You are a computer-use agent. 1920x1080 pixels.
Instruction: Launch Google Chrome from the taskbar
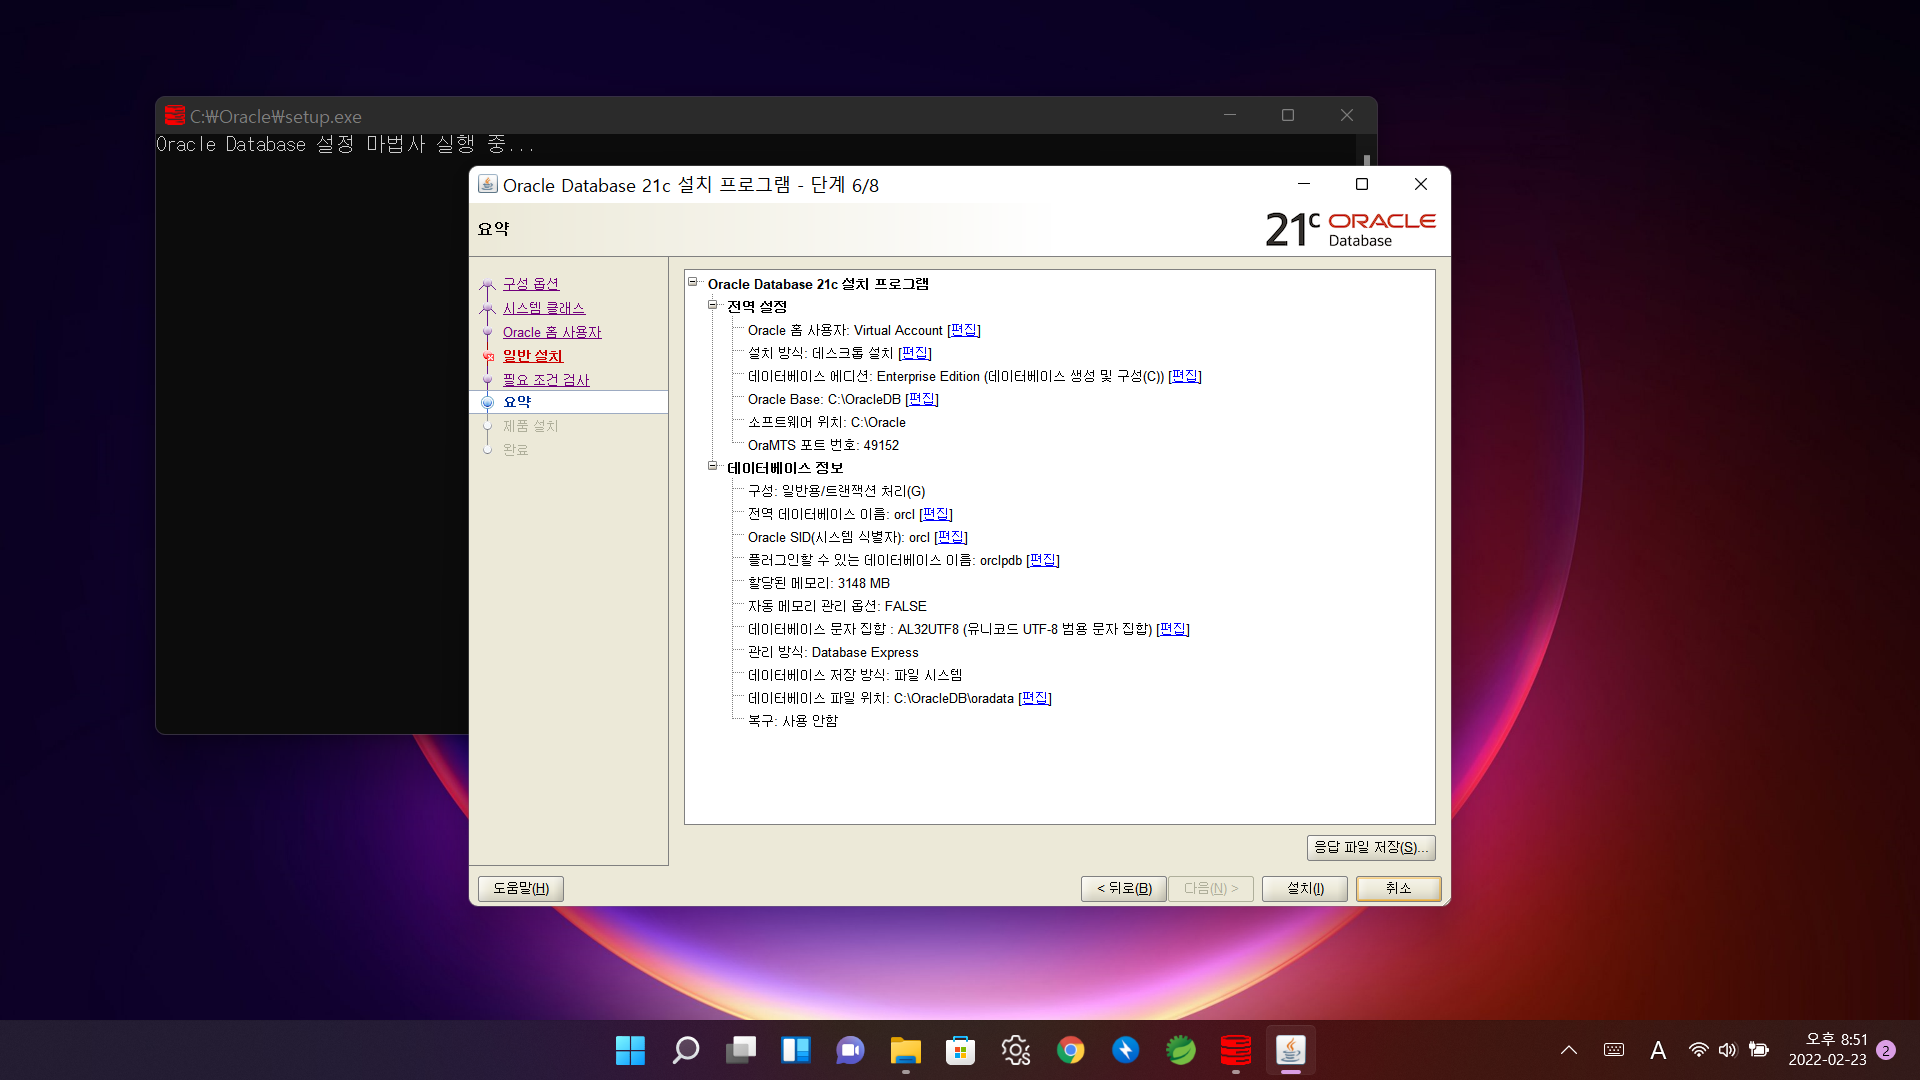(1070, 1050)
